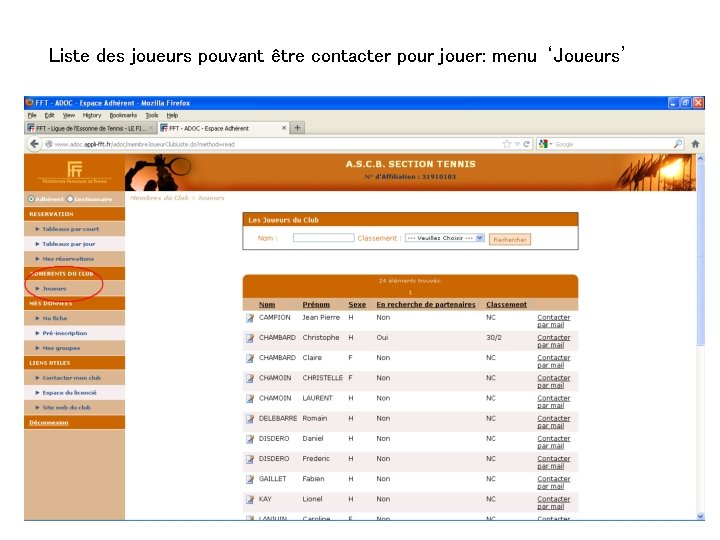Viewport: 720px width, 540px height.
Task: Click the FFT logo in the header
Action: coord(74,172)
